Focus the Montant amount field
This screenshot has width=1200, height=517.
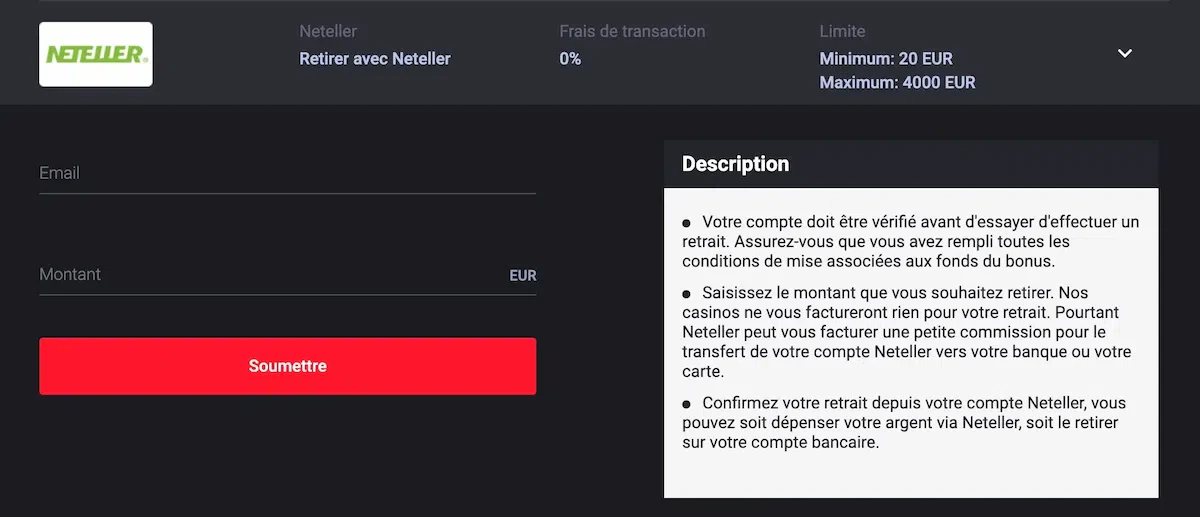point(270,275)
